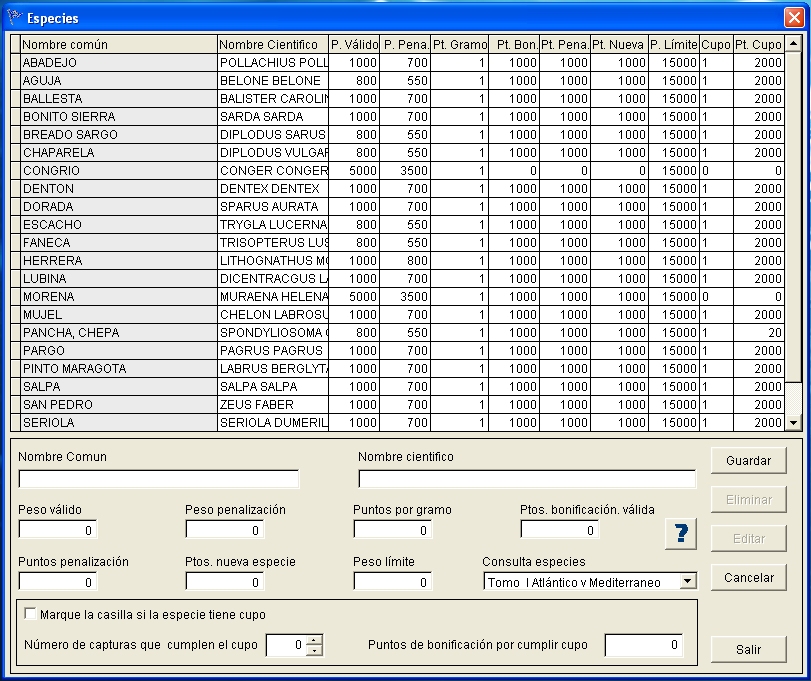This screenshot has width=811, height=681.
Task: Decrease the número de capturas spinner
Action: tap(315, 651)
